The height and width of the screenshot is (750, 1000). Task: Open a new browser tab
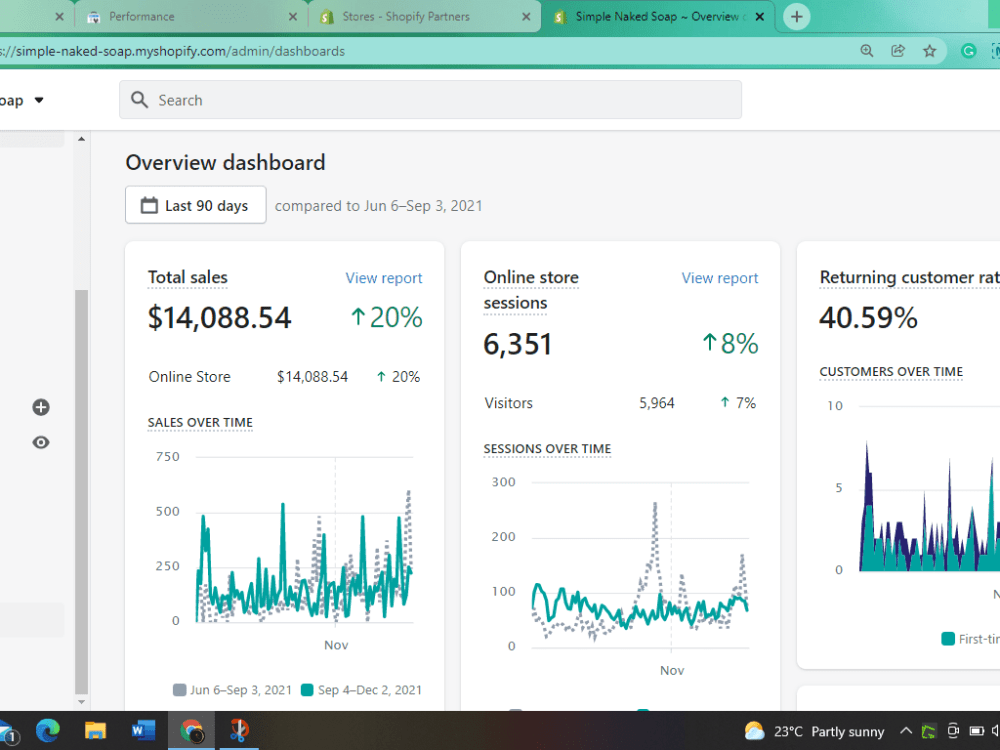coord(797,17)
